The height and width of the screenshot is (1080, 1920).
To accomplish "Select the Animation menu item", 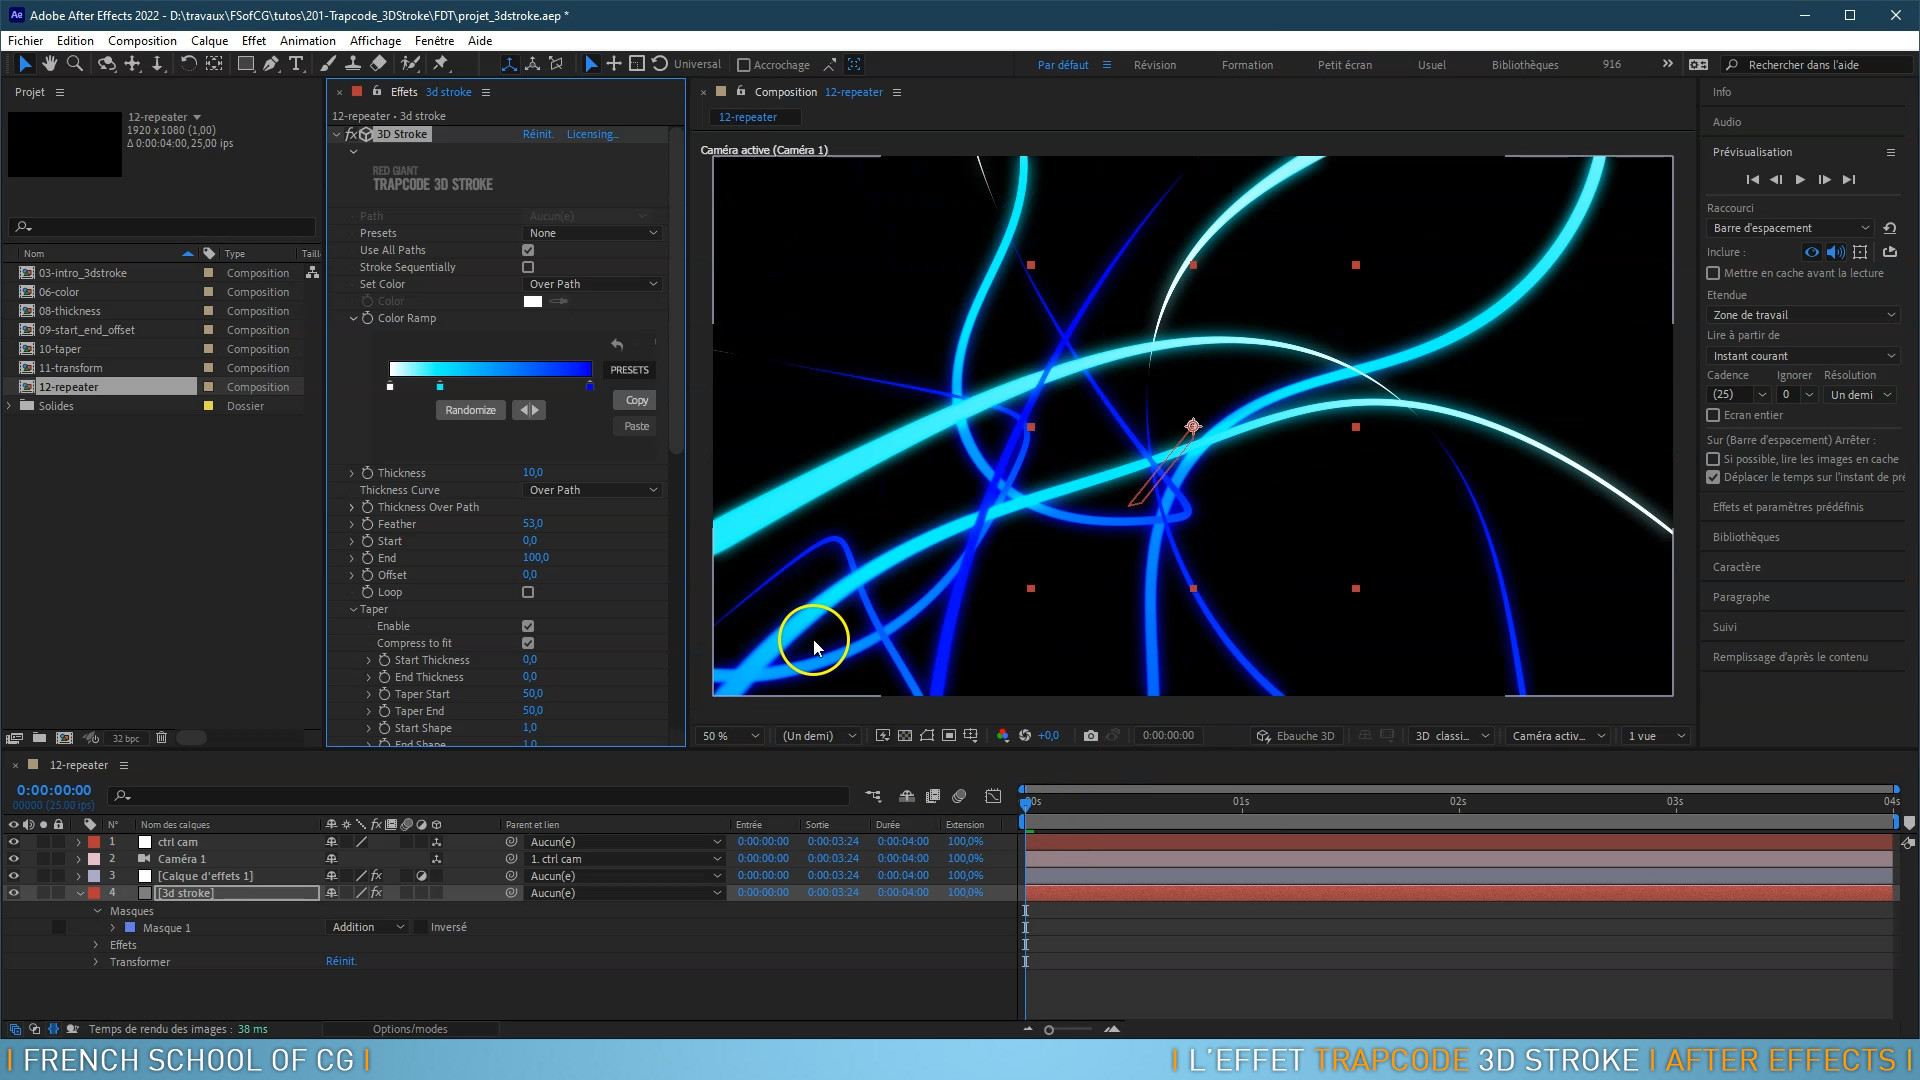I will pyautogui.click(x=307, y=40).
